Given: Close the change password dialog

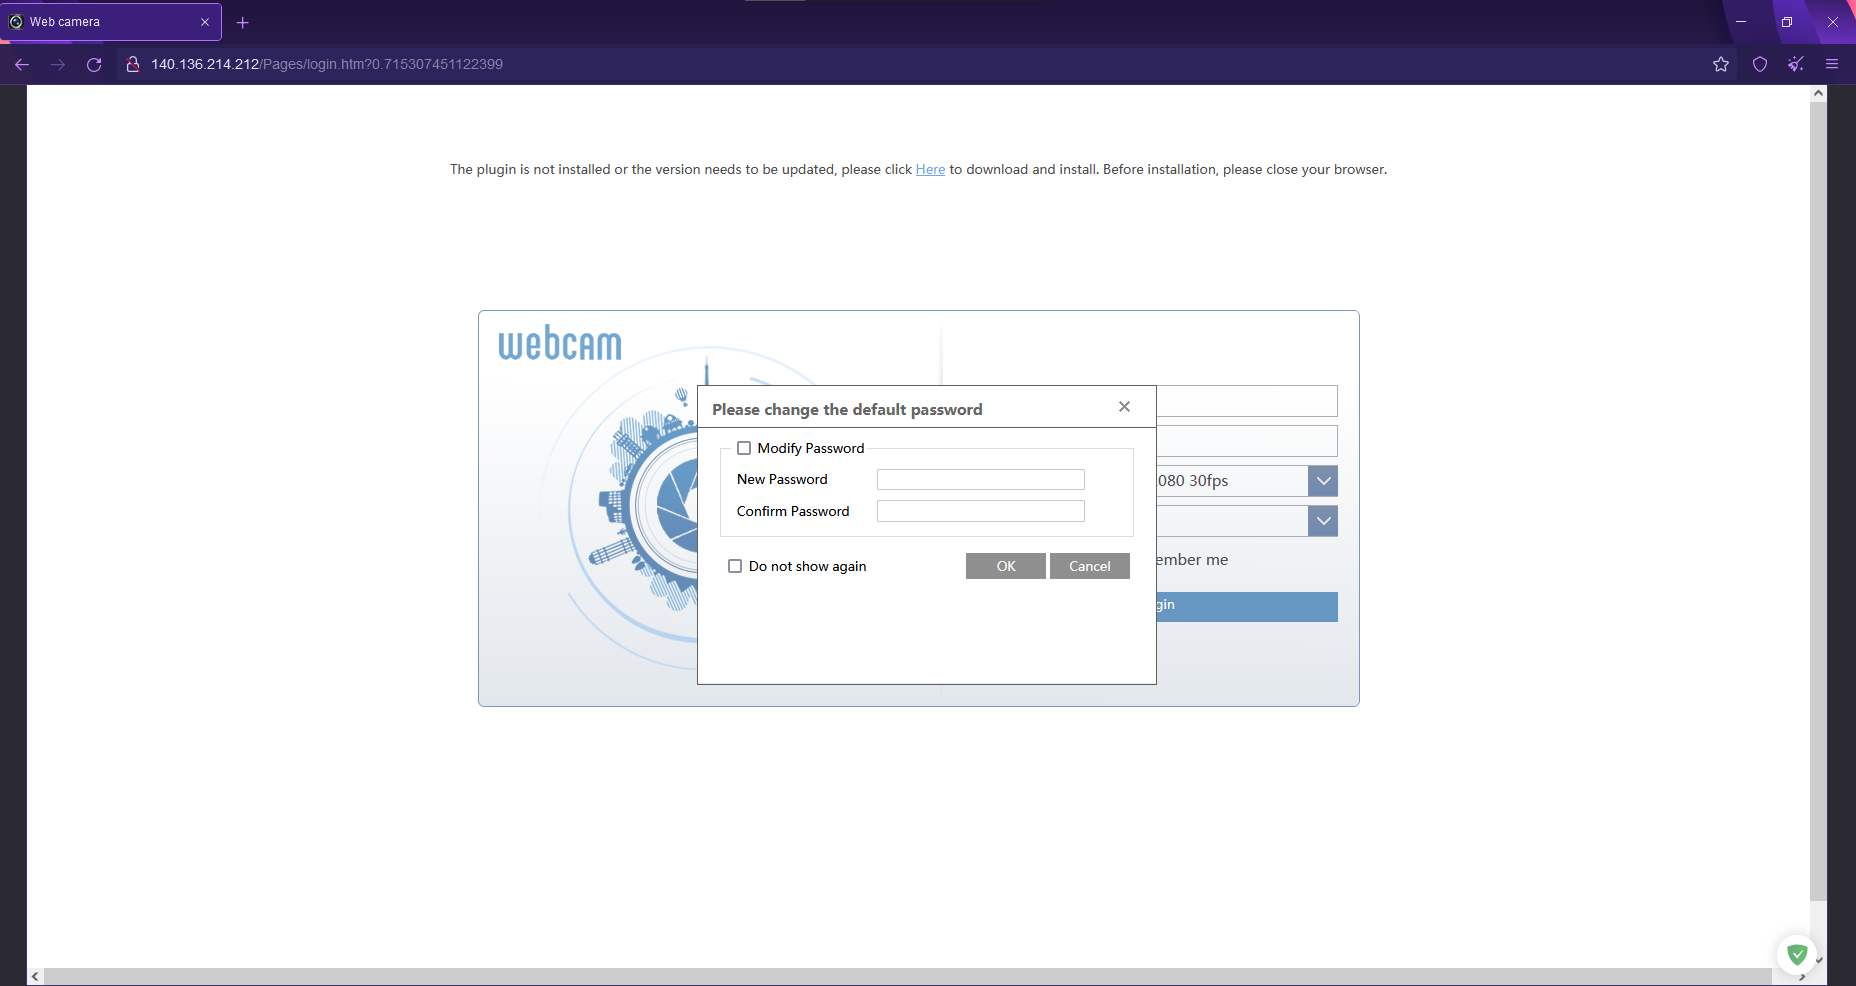Looking at the screenshot, I should (1124, 406).
